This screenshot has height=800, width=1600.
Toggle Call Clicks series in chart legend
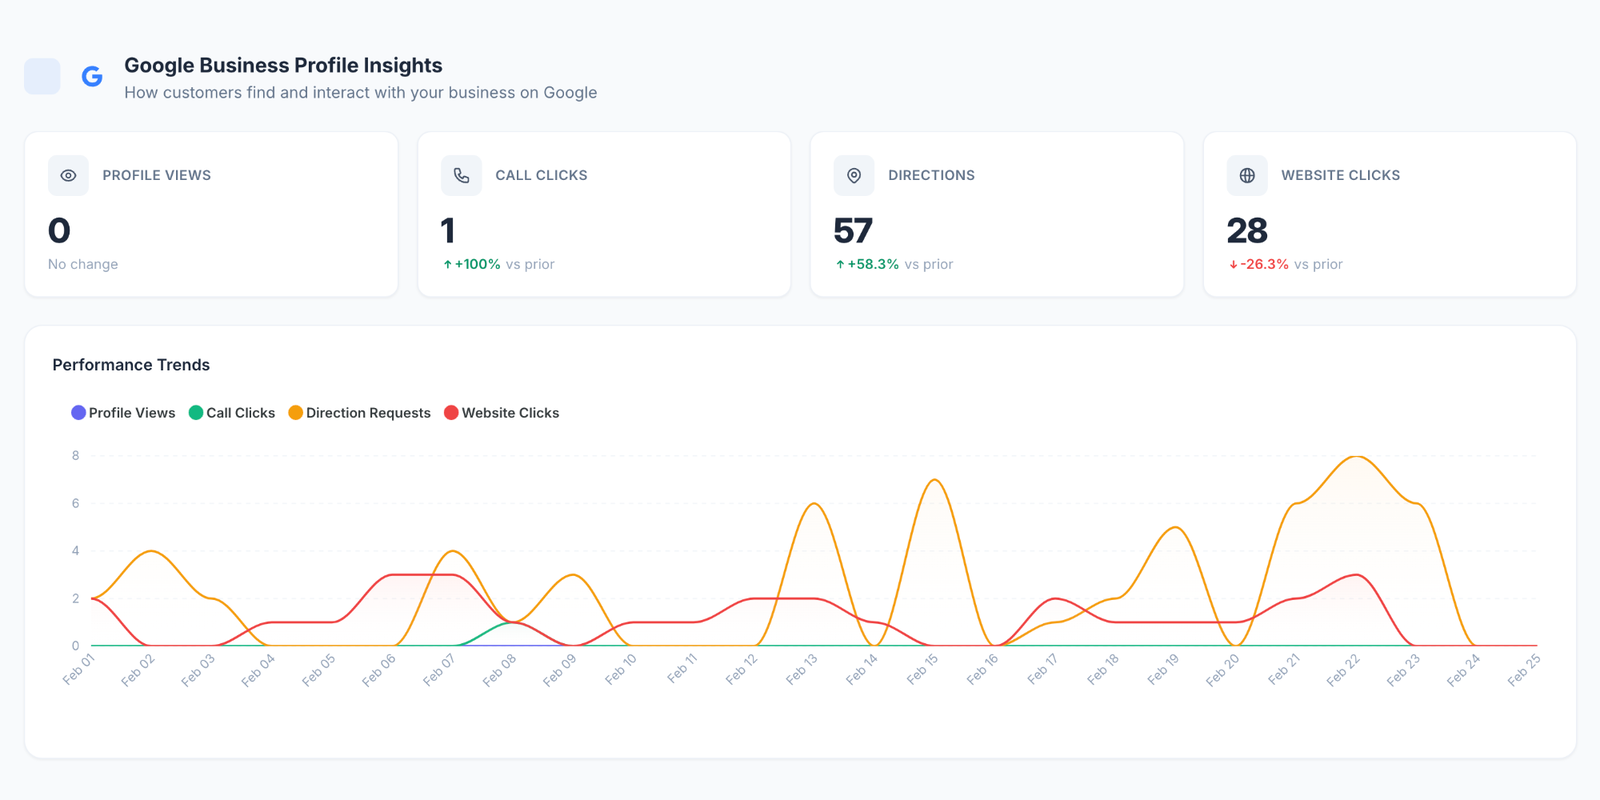tap(232, 413)
